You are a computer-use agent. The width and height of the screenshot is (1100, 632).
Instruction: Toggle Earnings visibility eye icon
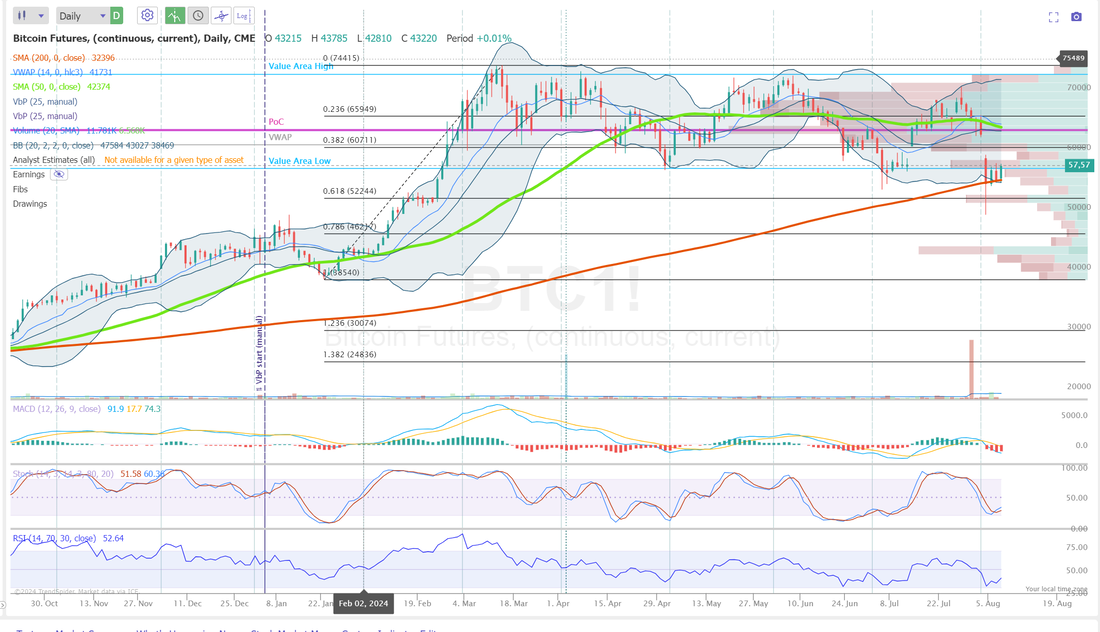point(59,175)
